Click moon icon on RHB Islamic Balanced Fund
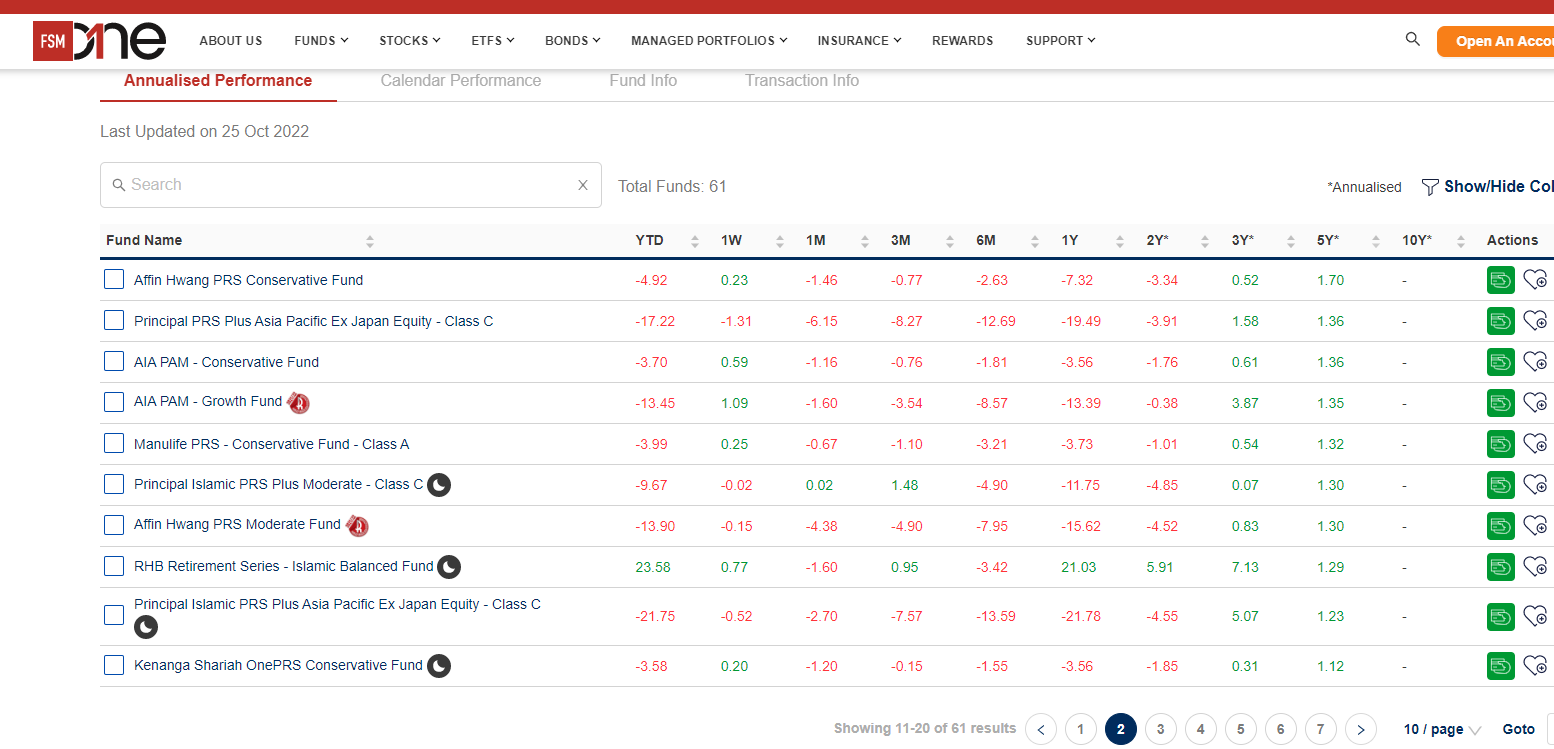Image resolution: width=1554 pixels, height=749 pixels. (x=449, y=567)
